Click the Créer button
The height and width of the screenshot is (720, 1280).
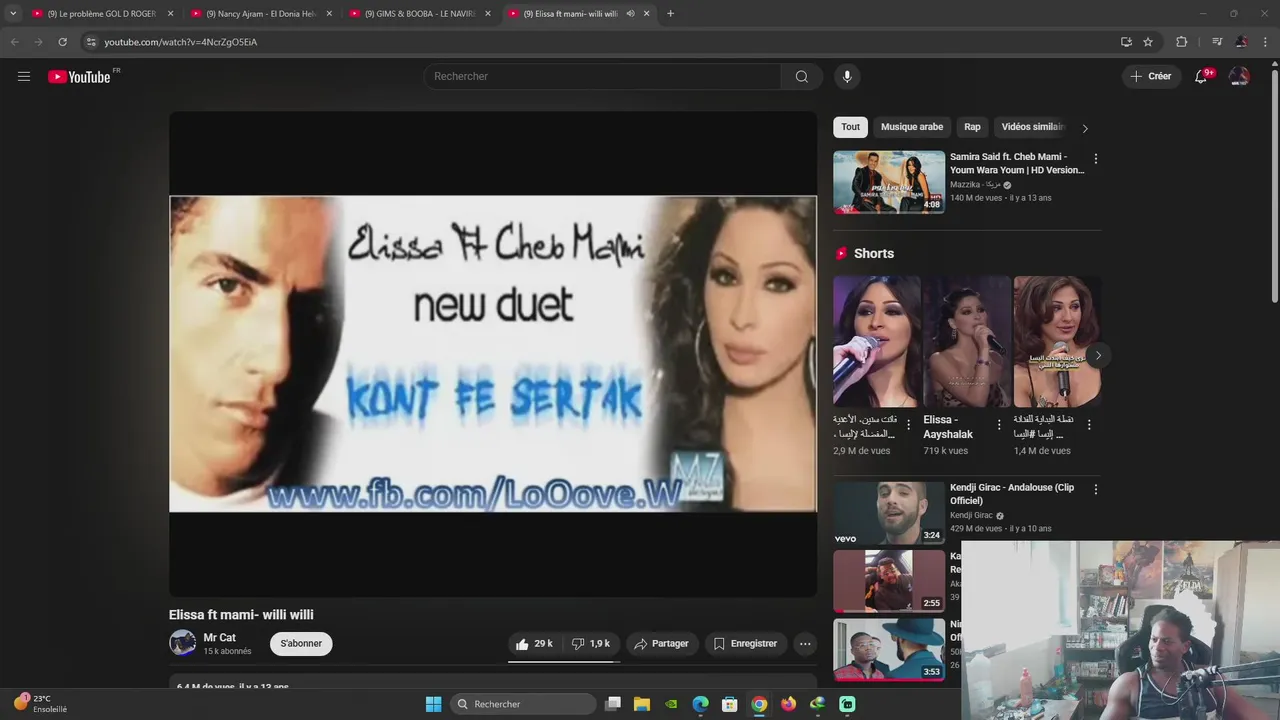(x=1150, y=76)
